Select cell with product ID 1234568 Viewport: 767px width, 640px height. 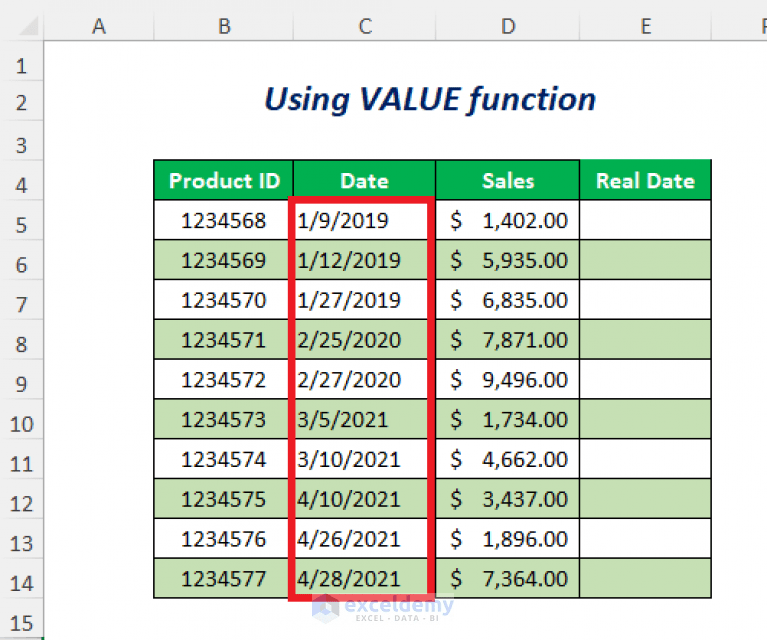point(224,220)
